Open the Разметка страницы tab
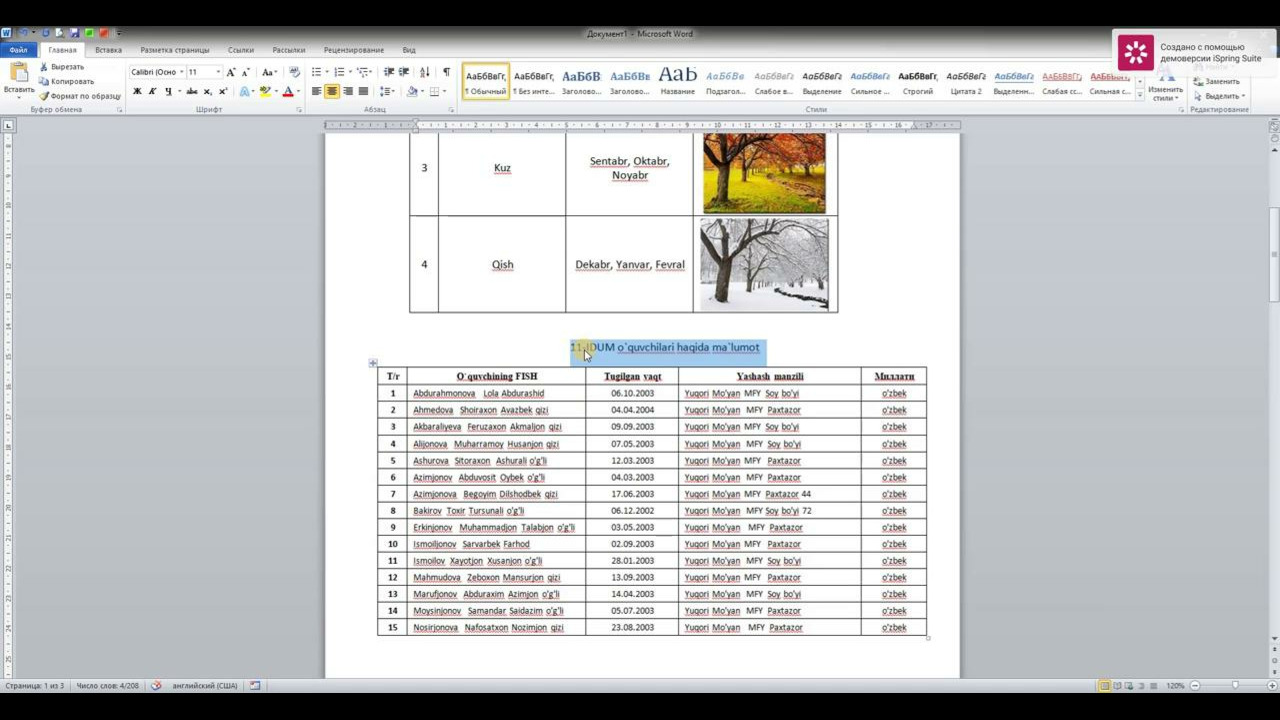Viewport: 1280px width, 720px height. pos(174,50)
